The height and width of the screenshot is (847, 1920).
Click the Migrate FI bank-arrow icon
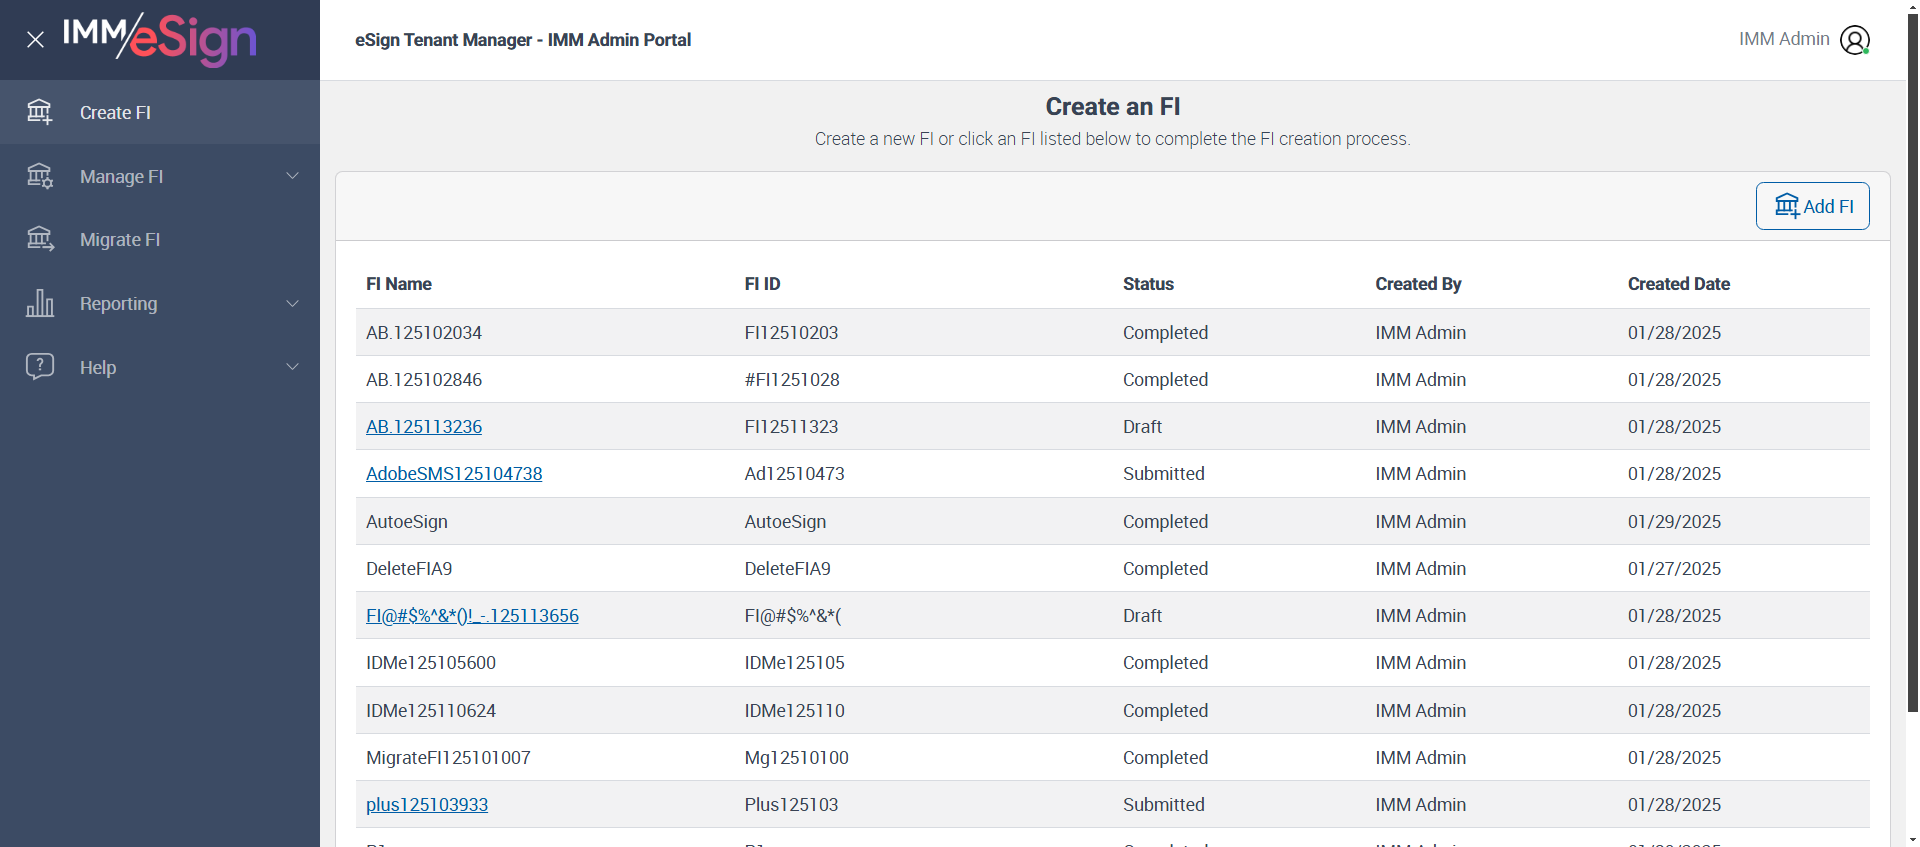coord(40,239)
